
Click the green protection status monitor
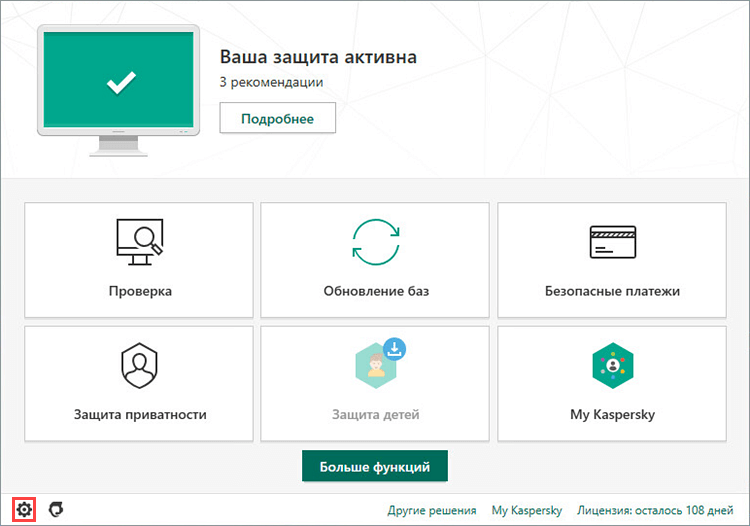[119, 90]
